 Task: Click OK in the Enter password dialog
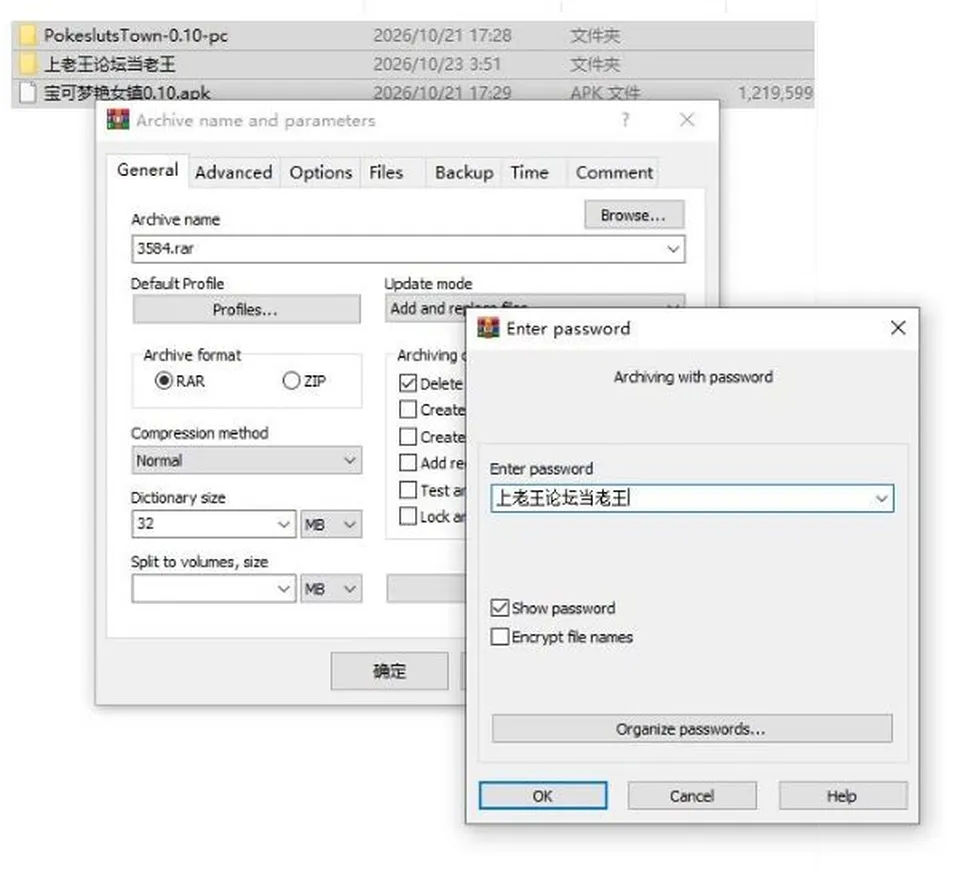click(x=543, y=796)
